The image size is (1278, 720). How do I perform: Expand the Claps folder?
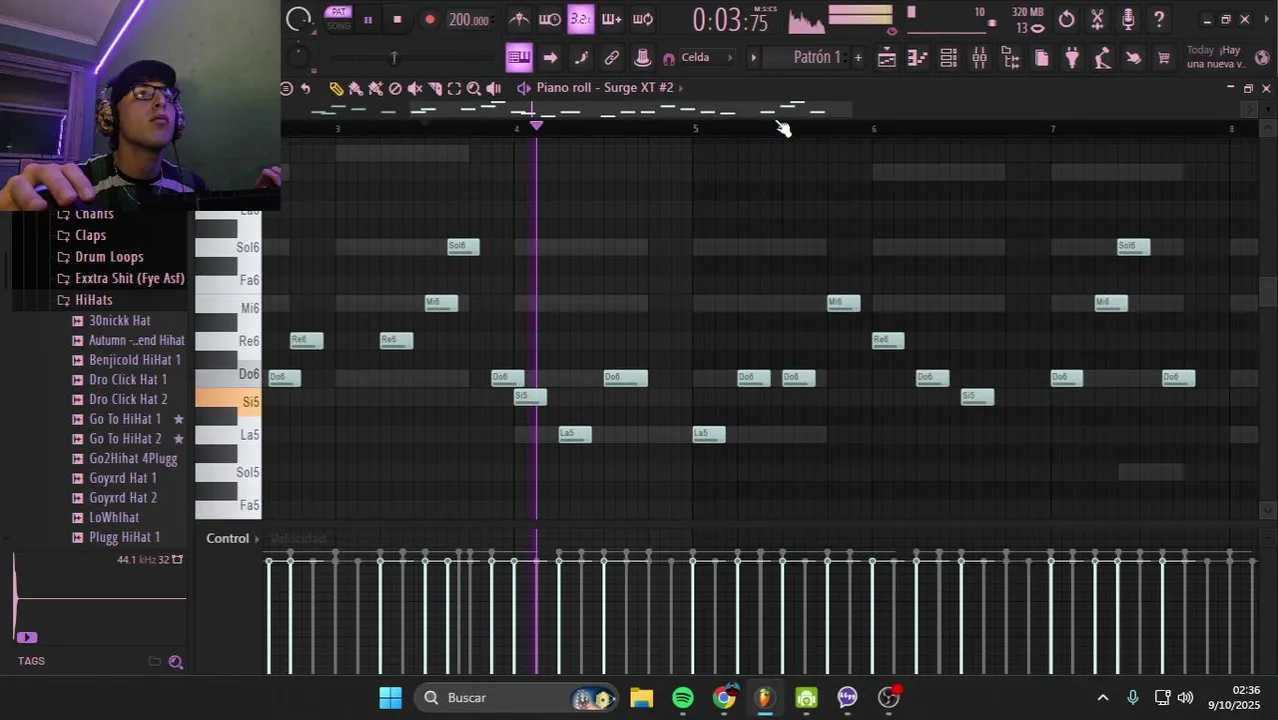[x=90, y=235]
